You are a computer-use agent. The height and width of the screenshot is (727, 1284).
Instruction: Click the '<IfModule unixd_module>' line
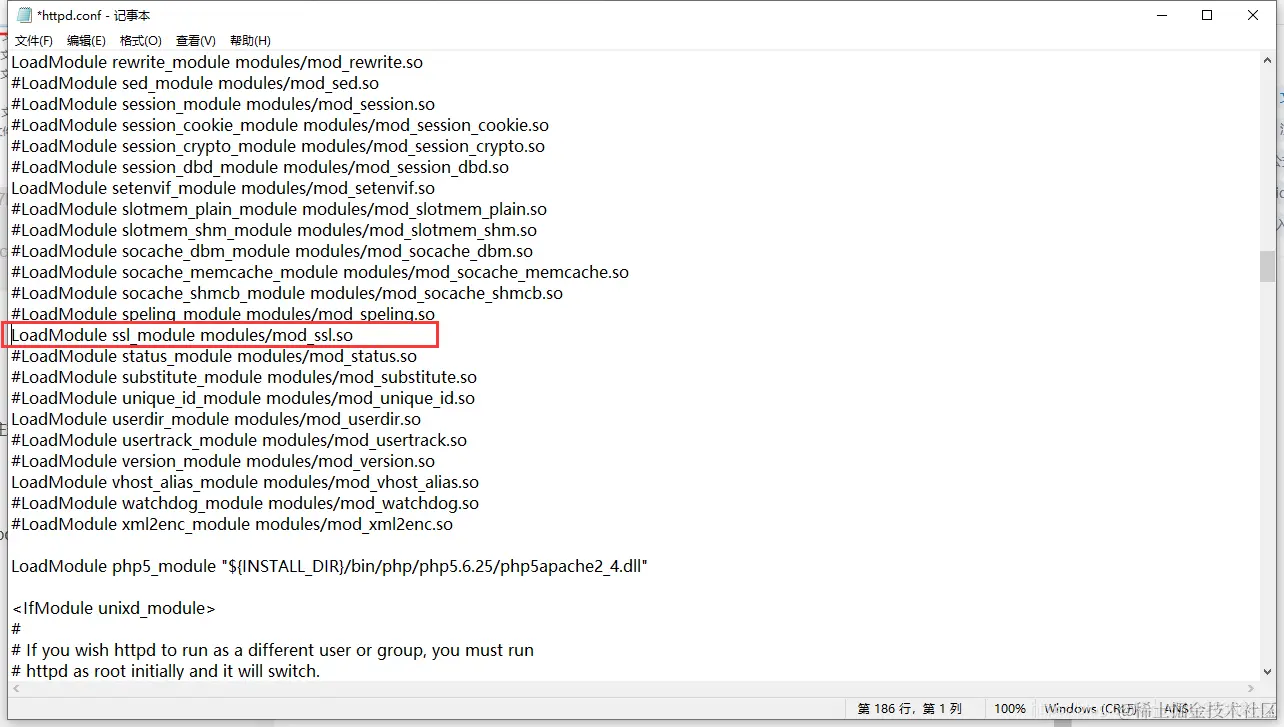(x=113, y=608)
